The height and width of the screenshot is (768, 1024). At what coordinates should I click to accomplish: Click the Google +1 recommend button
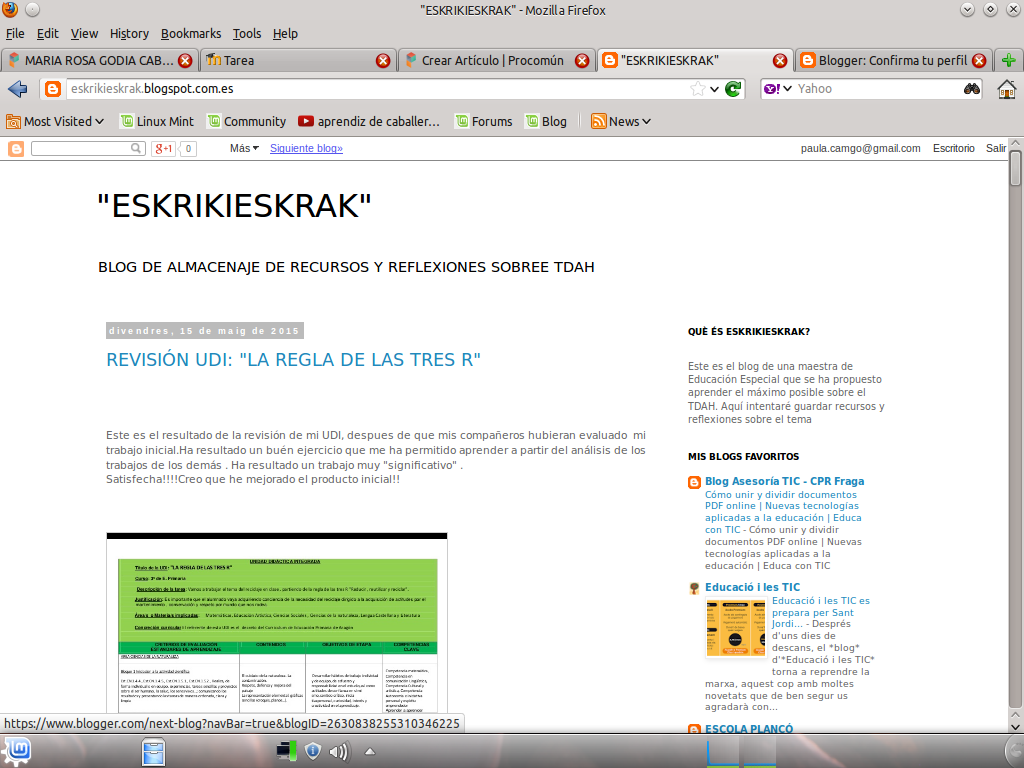tap(162, 147)
